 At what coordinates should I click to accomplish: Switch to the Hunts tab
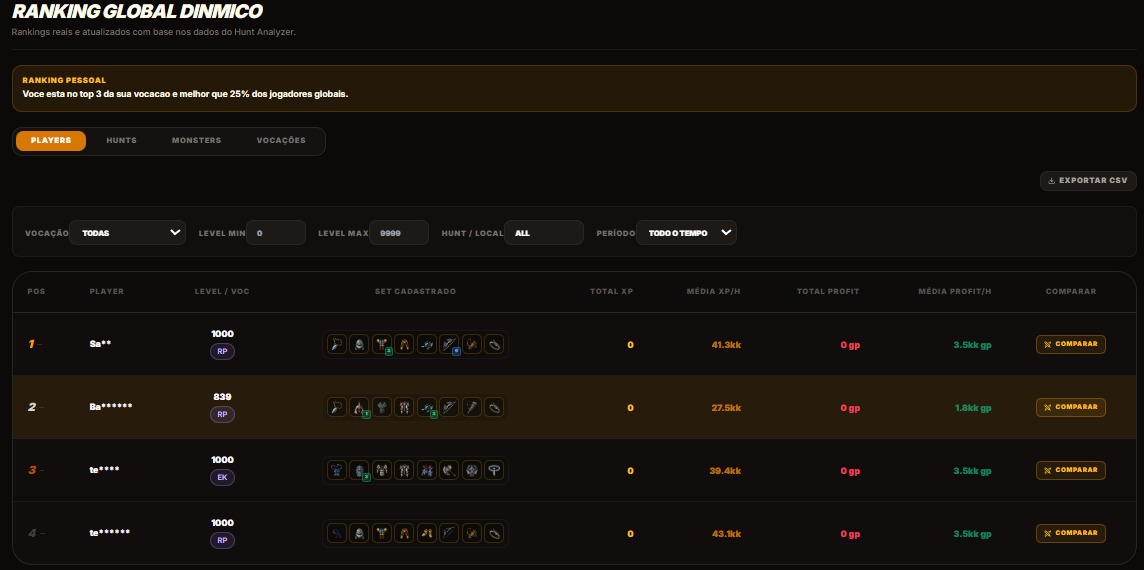121,141
